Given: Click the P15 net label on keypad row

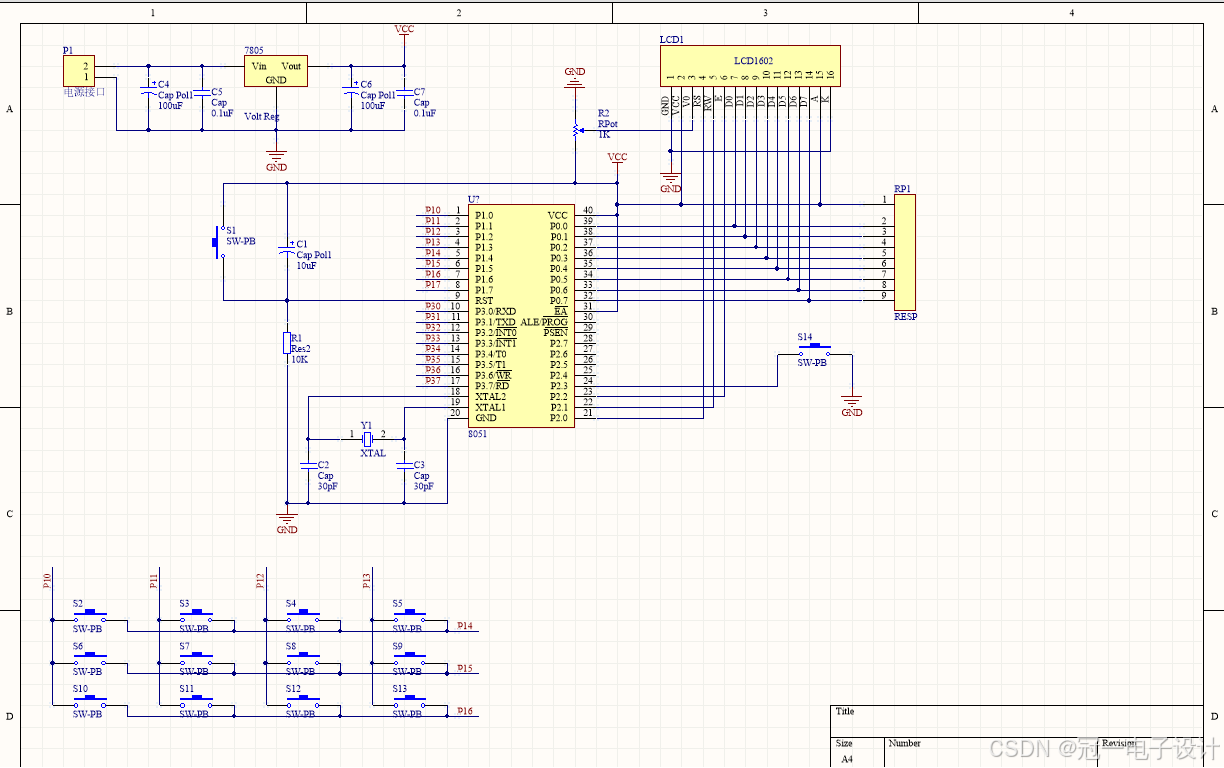Looking at the screenshot, I should [465, 668].
